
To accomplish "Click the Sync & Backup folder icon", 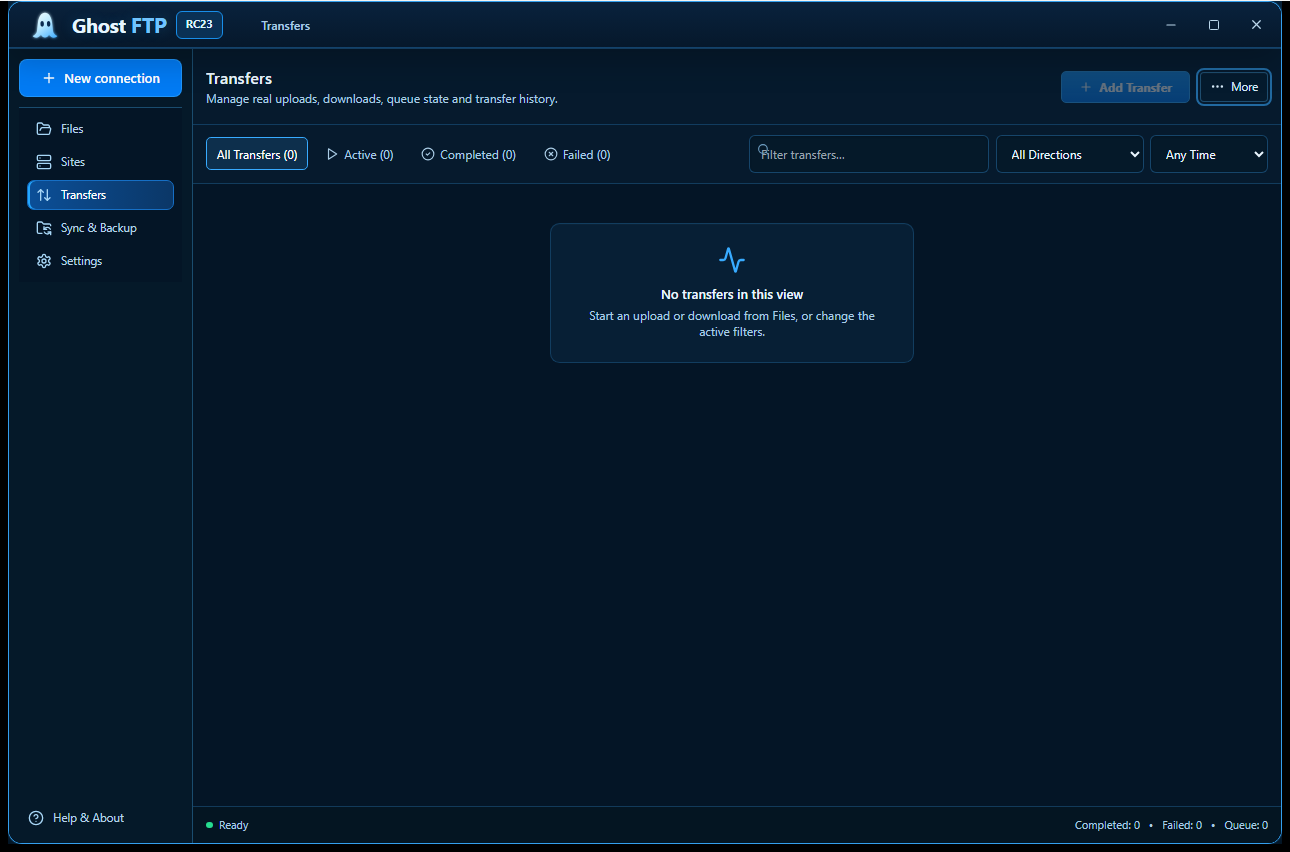I will 44,228.
